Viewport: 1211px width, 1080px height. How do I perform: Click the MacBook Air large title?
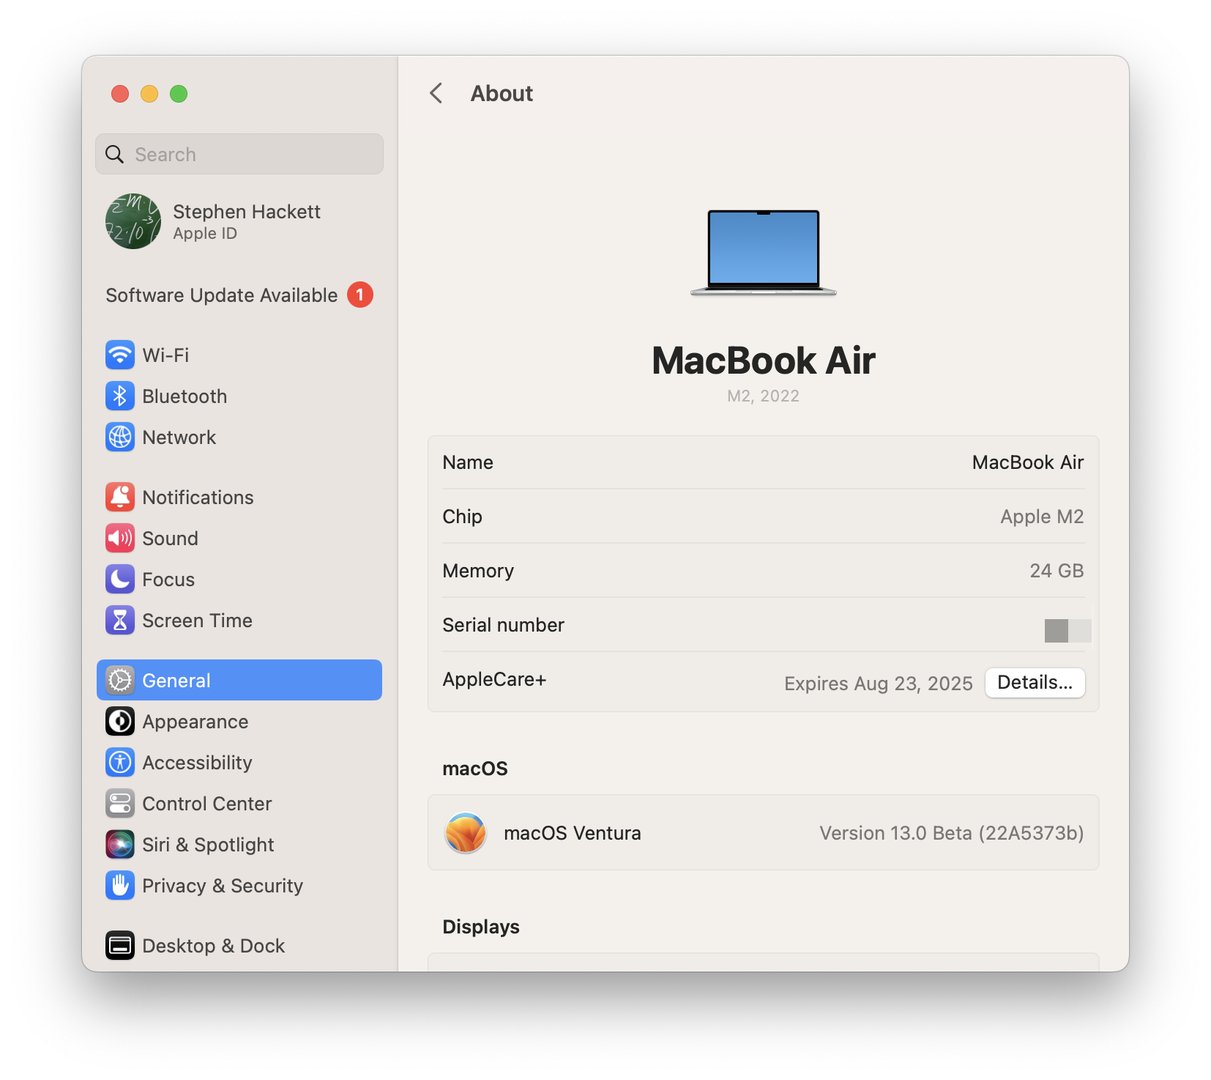(x=763, y=360)
